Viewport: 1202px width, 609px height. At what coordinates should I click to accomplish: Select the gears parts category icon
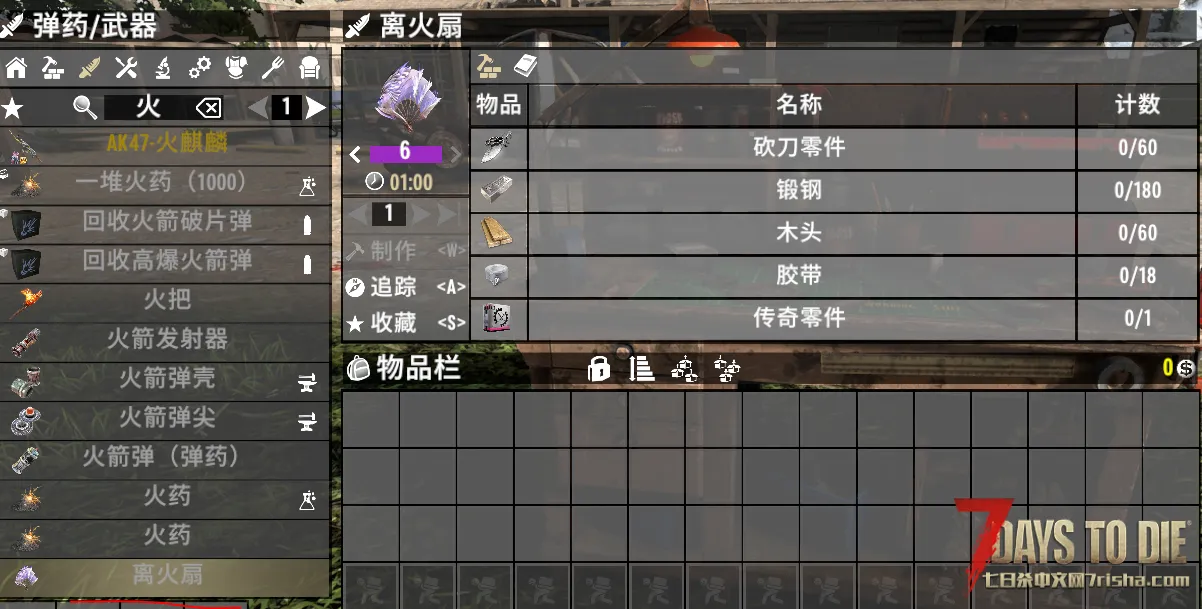tap(200, 68)
